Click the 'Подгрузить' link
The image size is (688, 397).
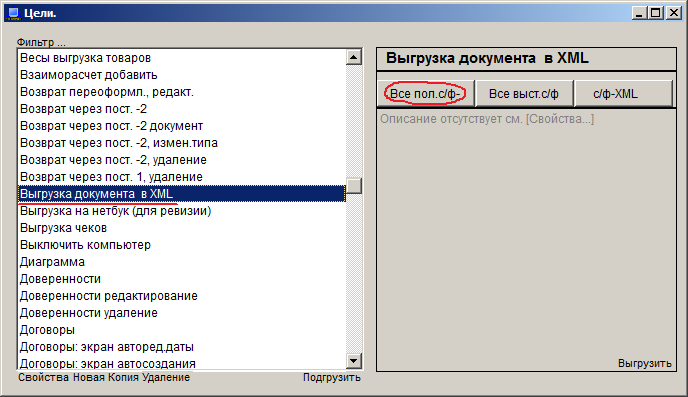point(332,377)
